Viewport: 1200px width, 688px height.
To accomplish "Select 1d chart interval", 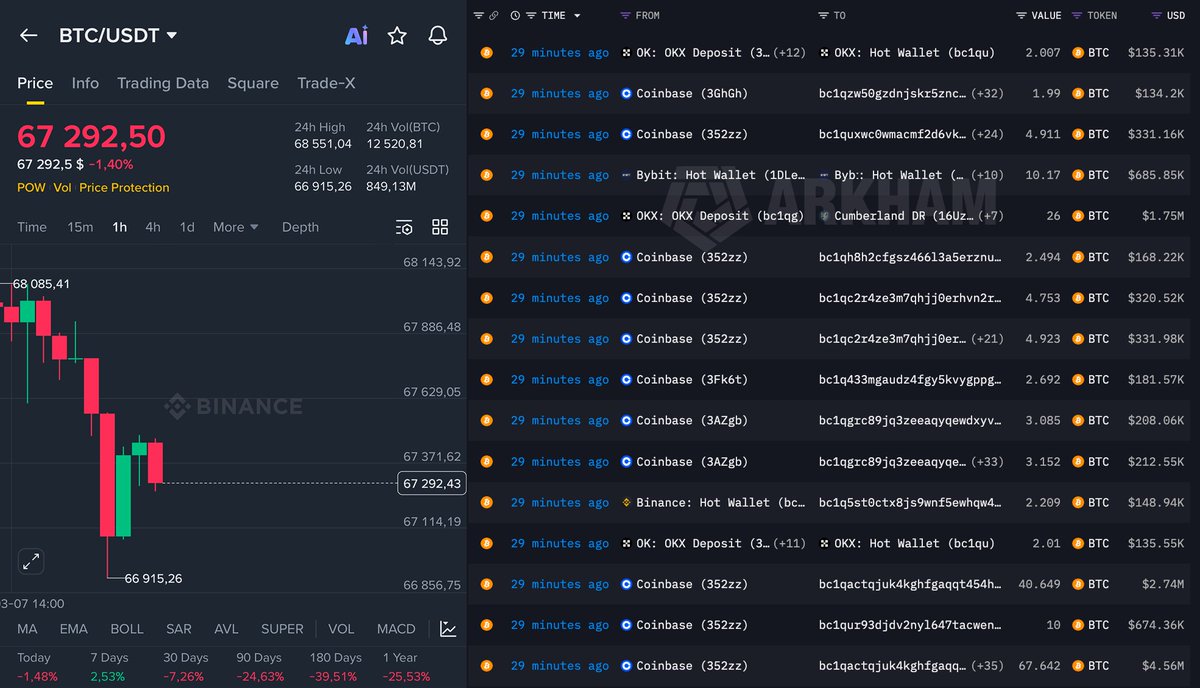I will [187, 227].
